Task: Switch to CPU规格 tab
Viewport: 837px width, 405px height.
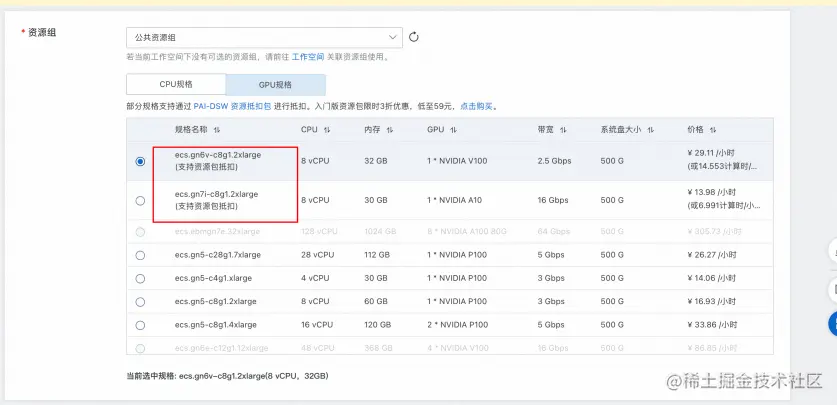Action: [176, 84]
